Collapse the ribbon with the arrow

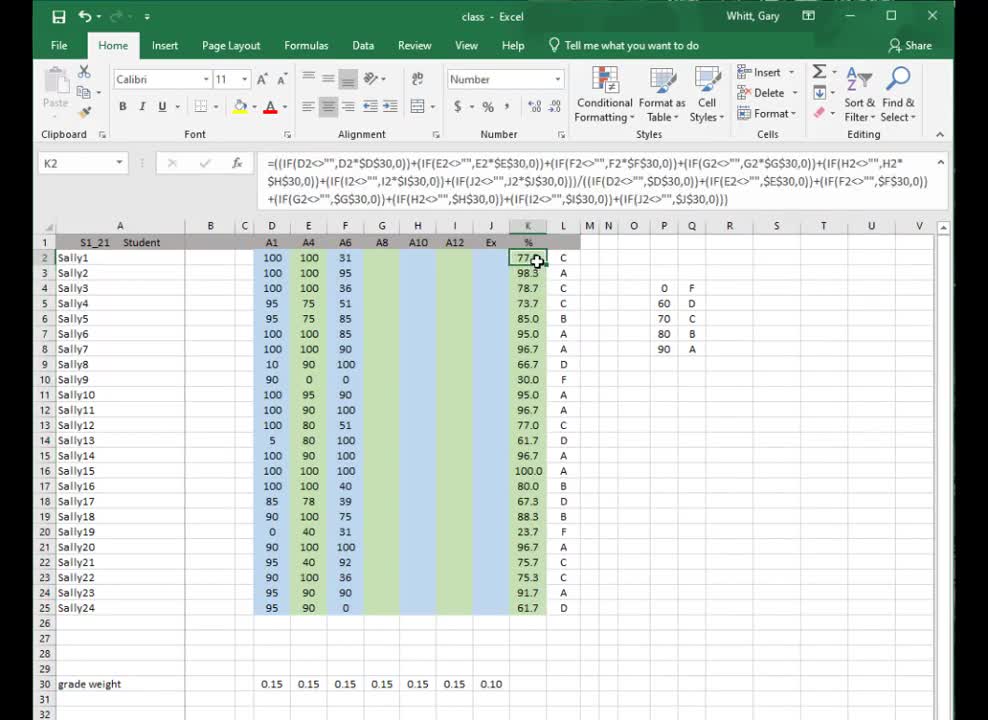point(939,135)
